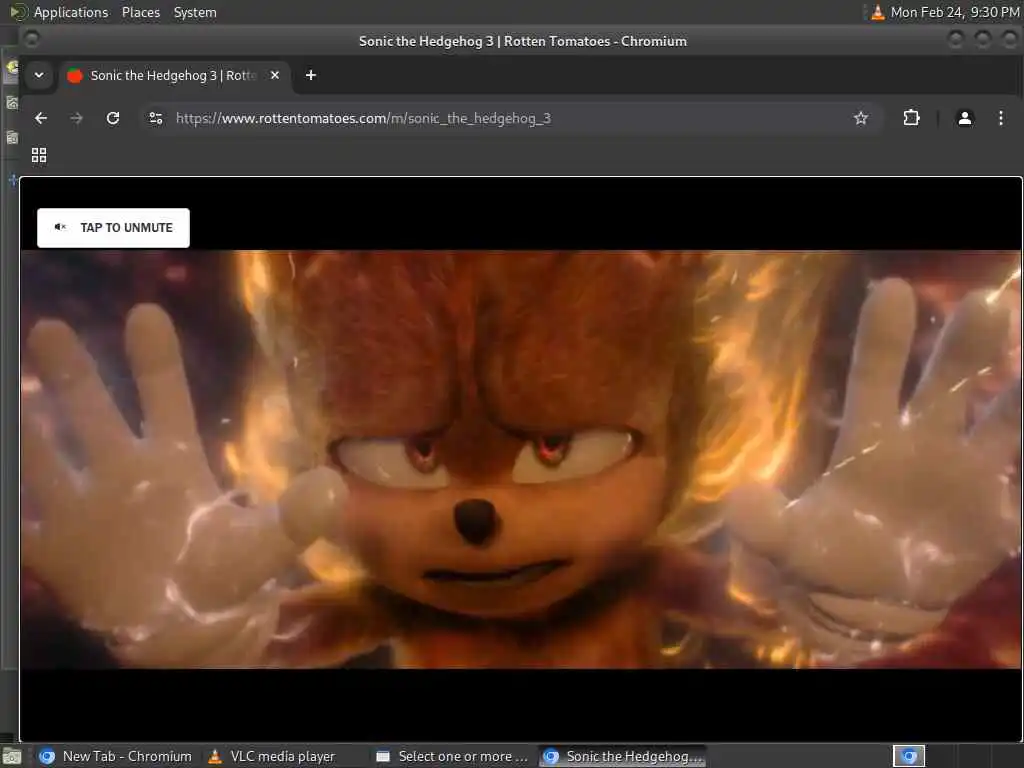Open the System menu
The image size is (1024, 768).
click(x=195, y=12)
